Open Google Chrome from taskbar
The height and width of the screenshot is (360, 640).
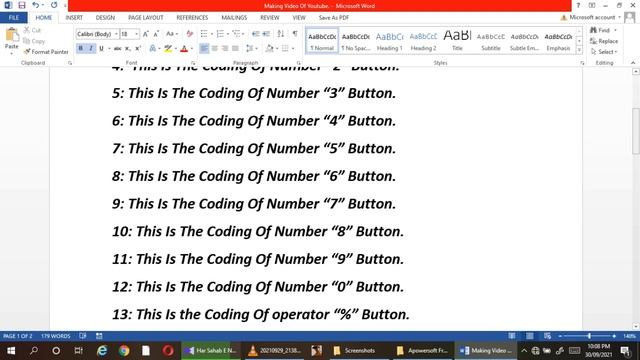click(x=124, y=351)
